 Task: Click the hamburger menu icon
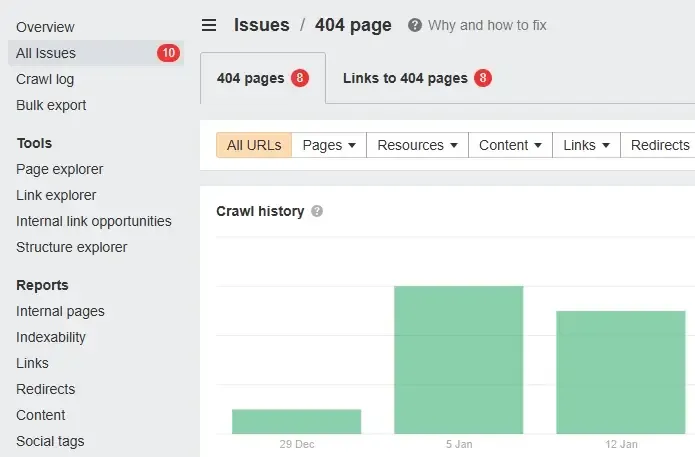click(208, 25)
